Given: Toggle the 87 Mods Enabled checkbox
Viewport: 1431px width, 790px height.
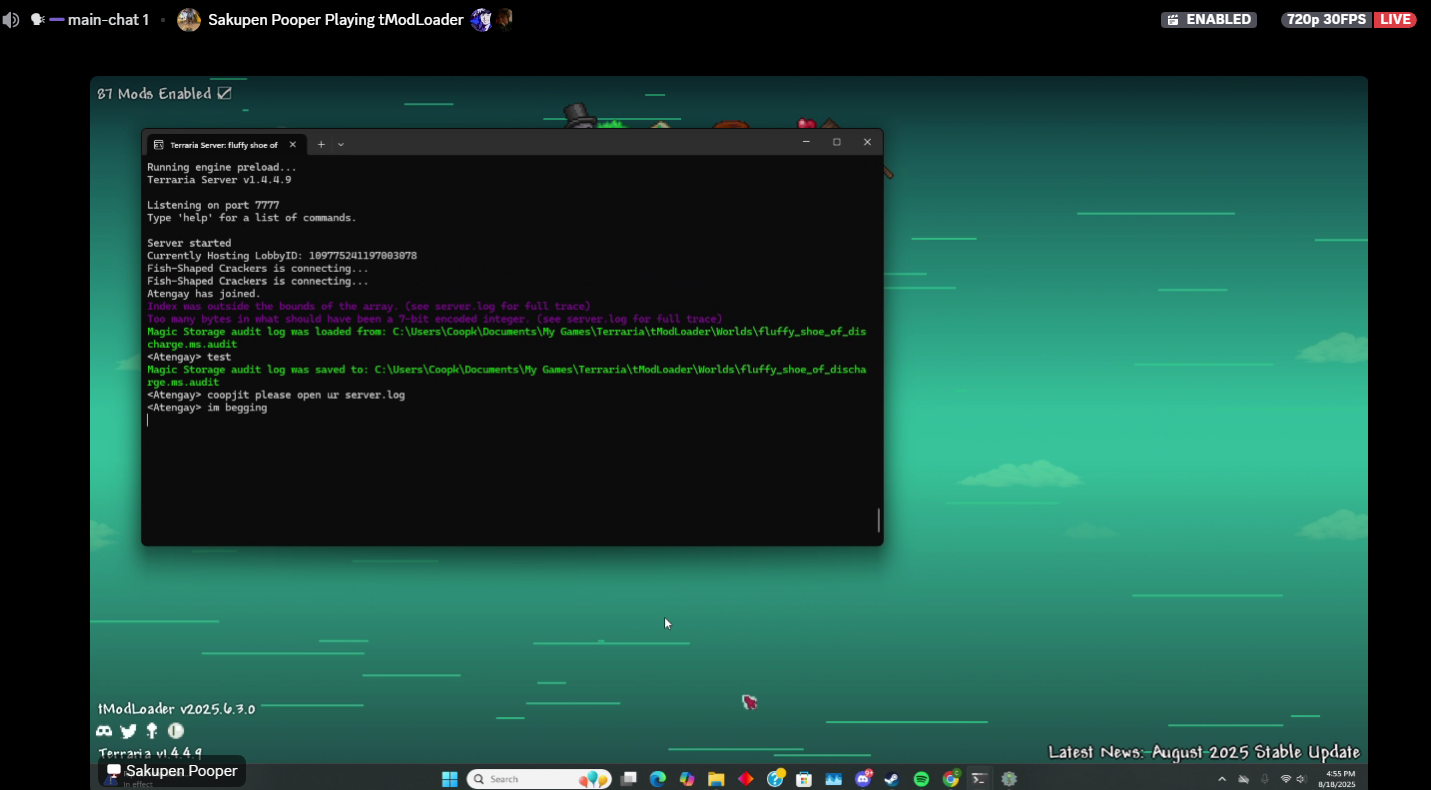Looking at the screenshot, I should (224, 93).
